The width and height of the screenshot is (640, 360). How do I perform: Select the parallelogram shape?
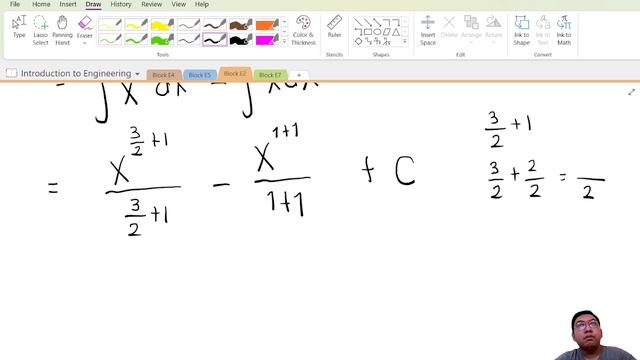point(387,32)
